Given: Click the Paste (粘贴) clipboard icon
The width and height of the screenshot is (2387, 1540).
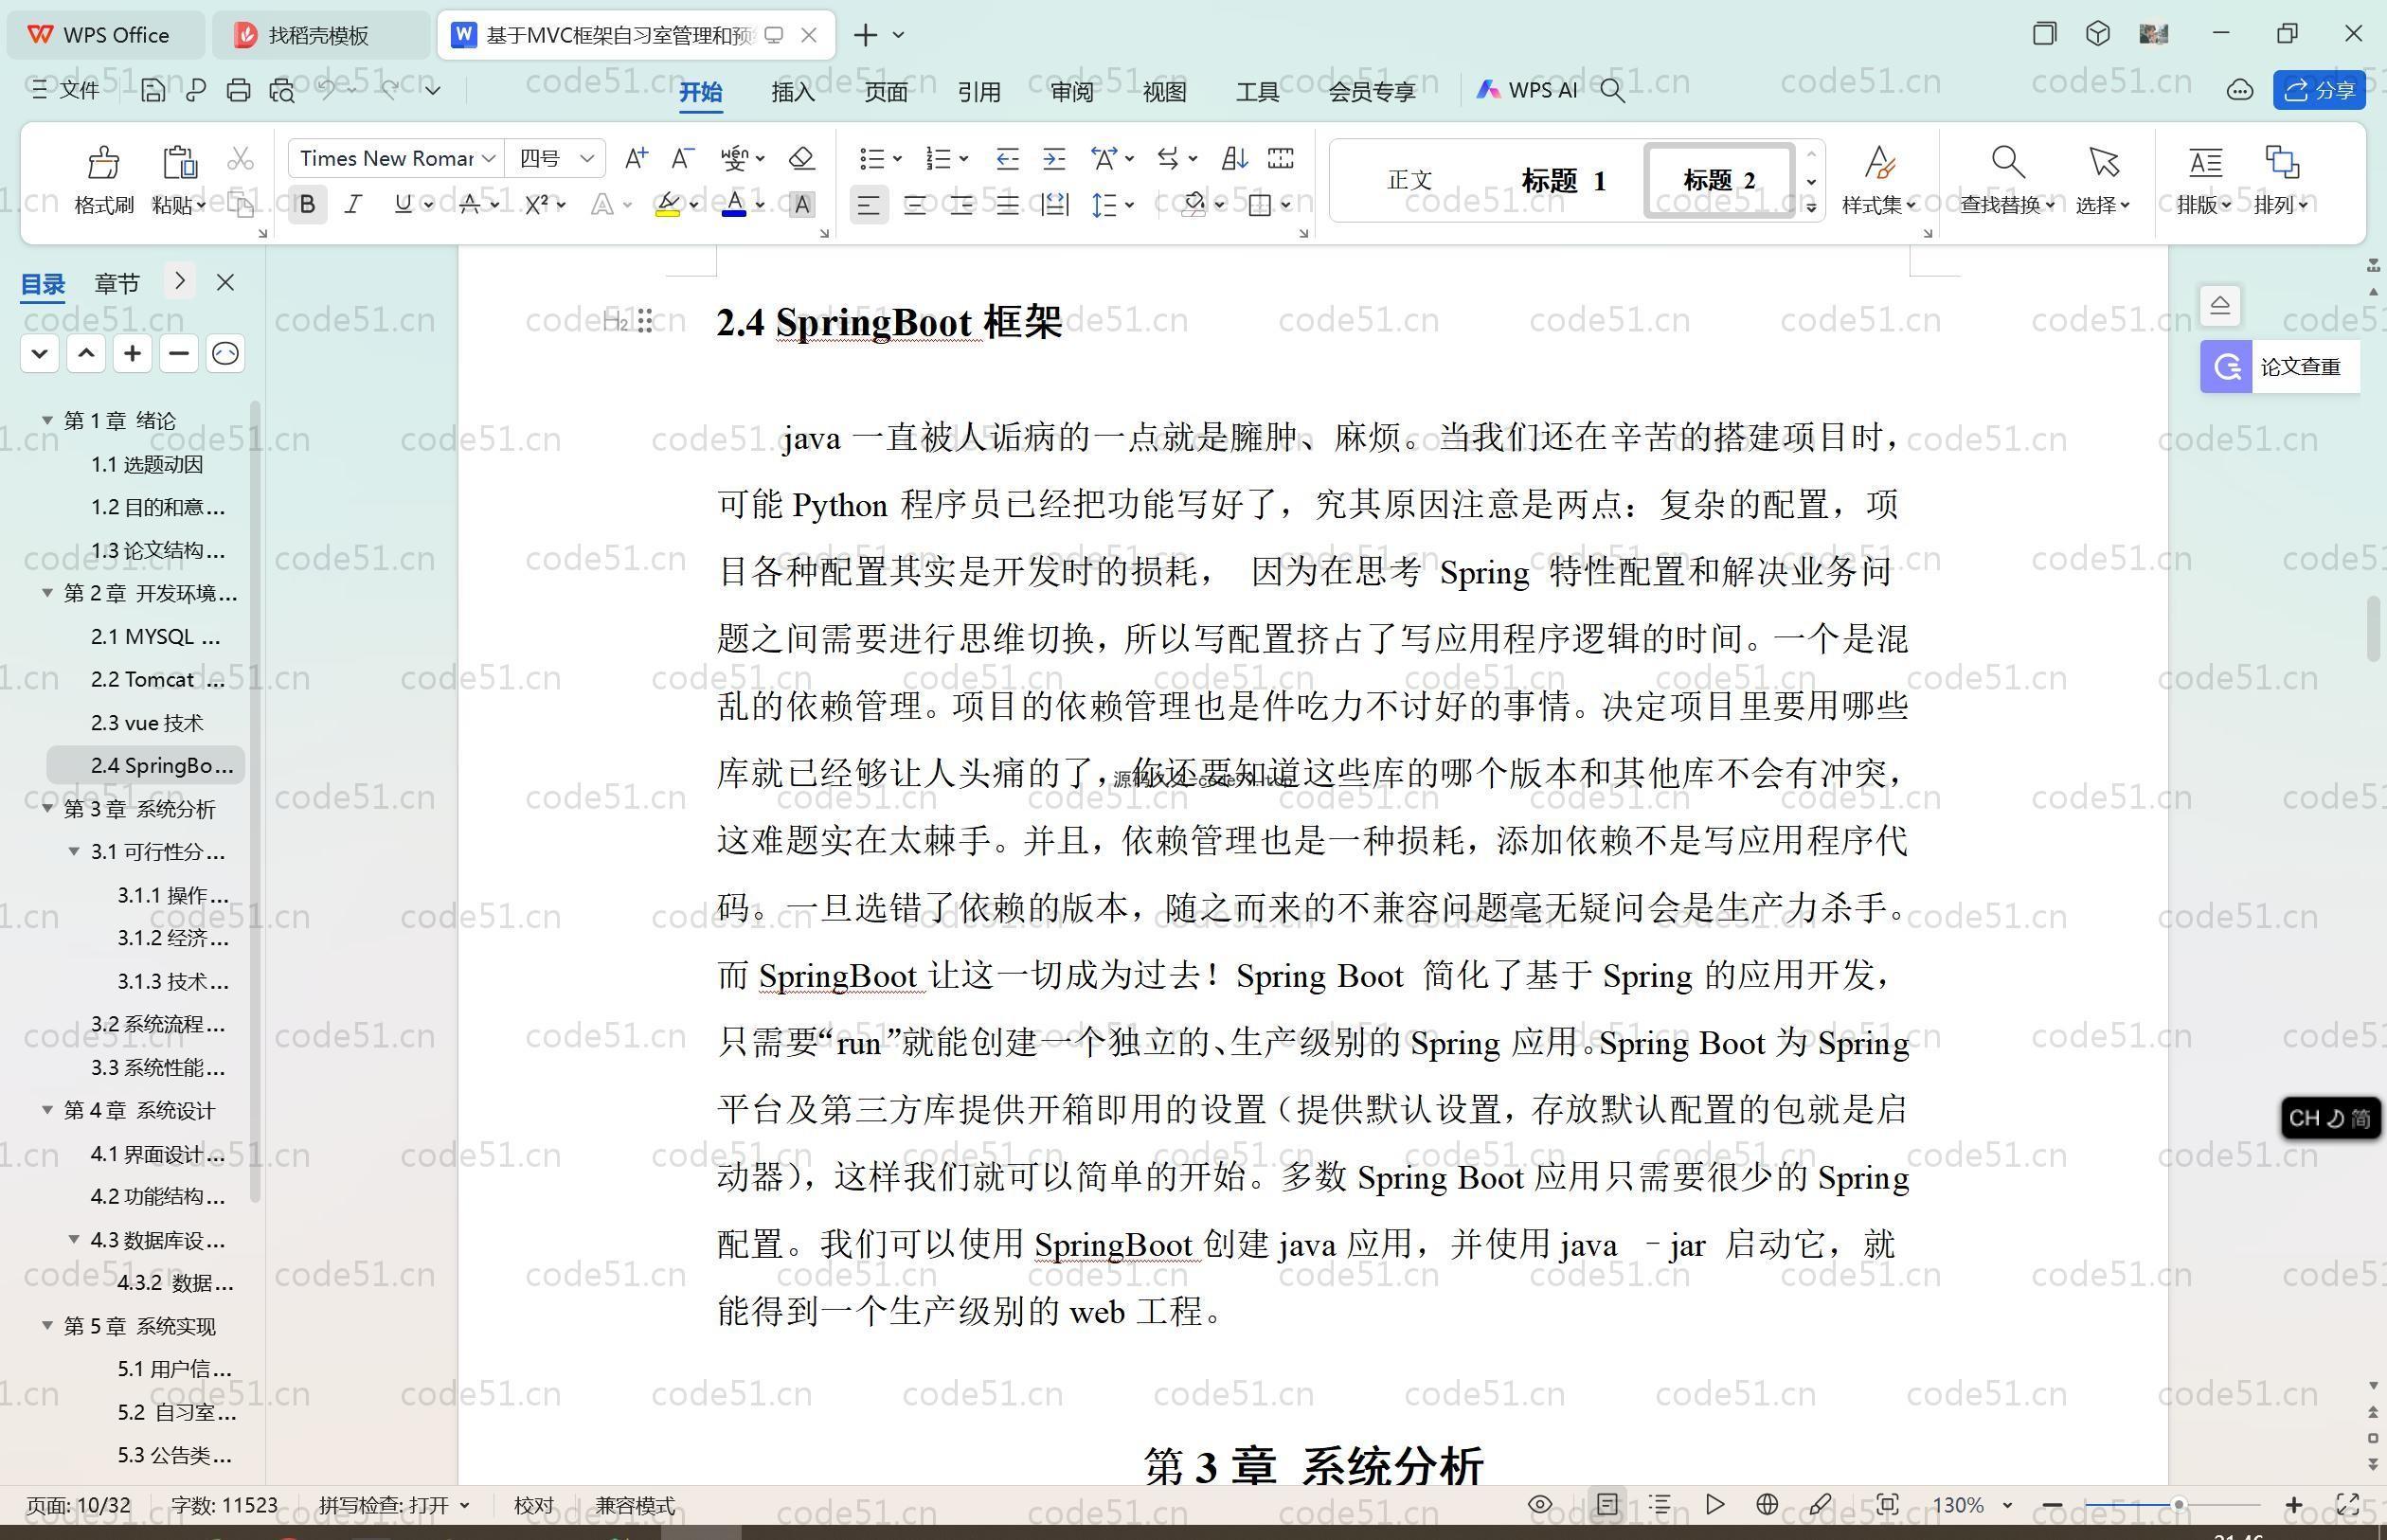Looking at the screenshot, I should click(x=179, y=162).
